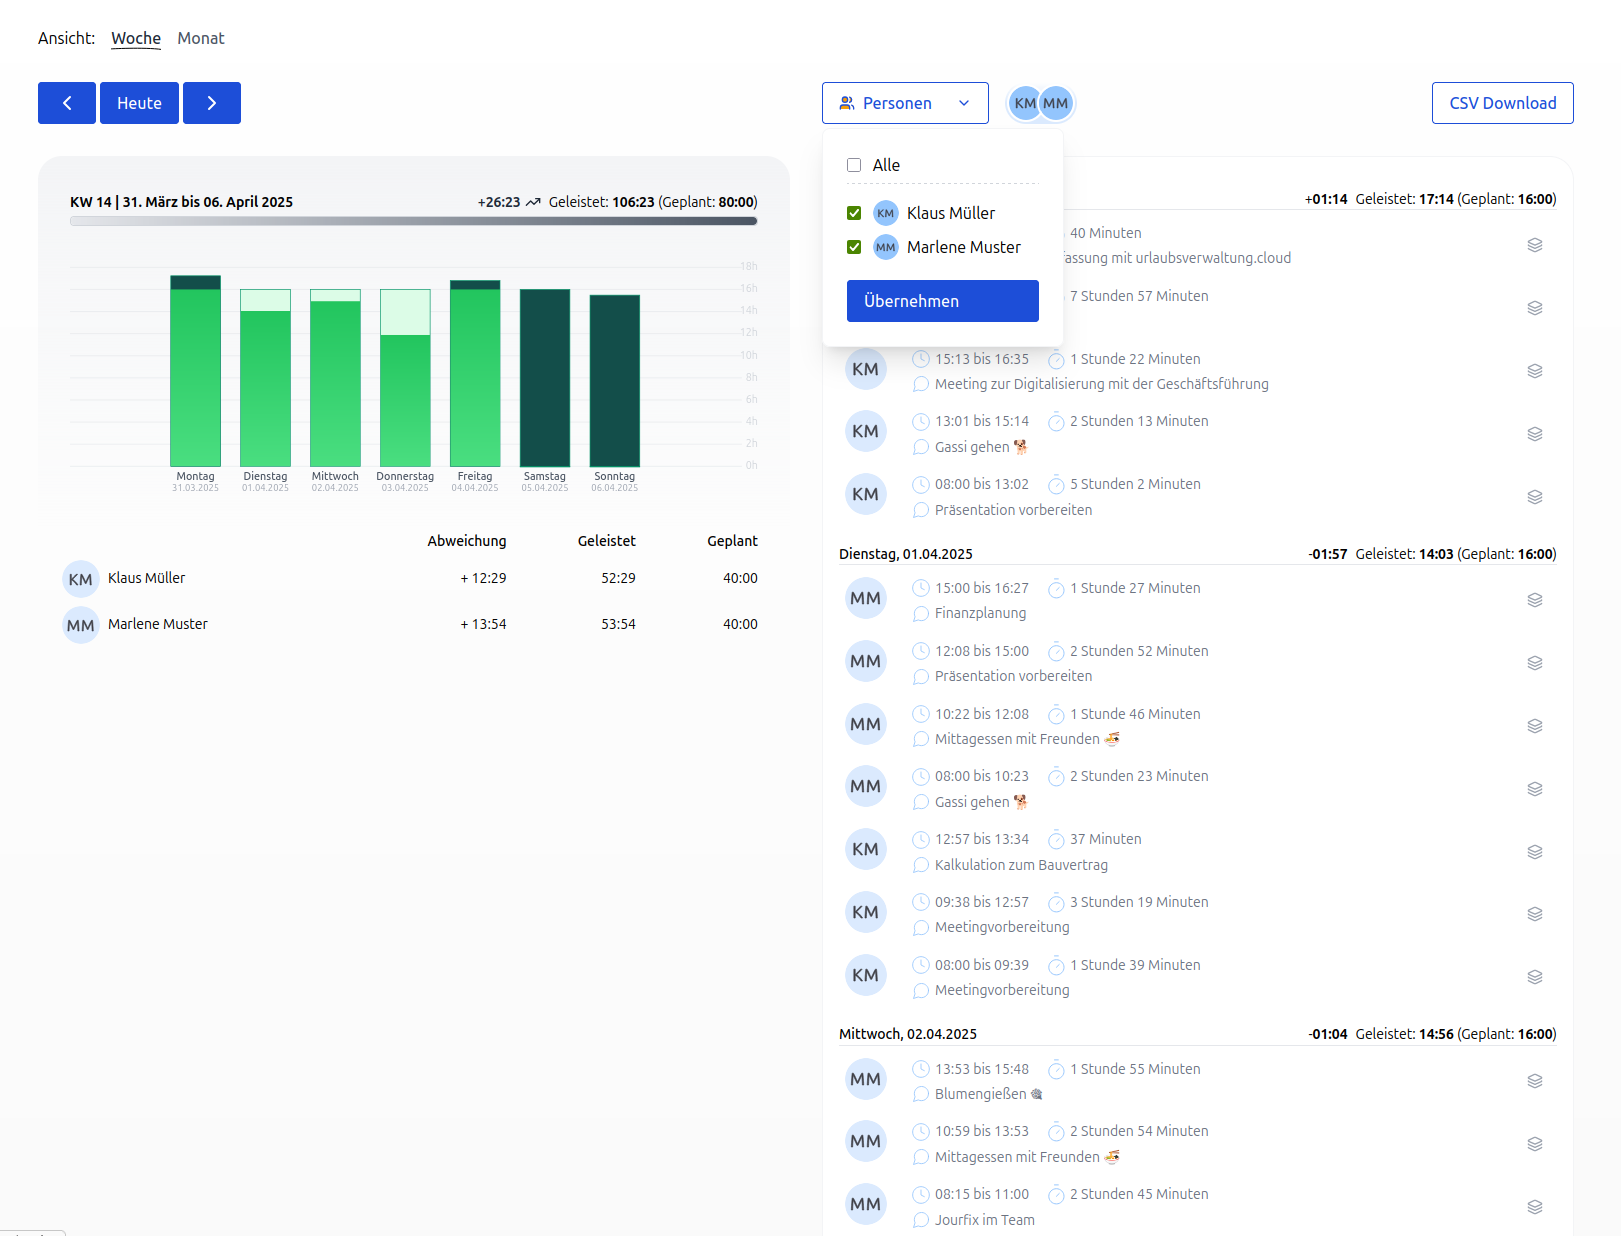Open layers icon for 13:01 Gassi gehen entry

click(1535, 434)
